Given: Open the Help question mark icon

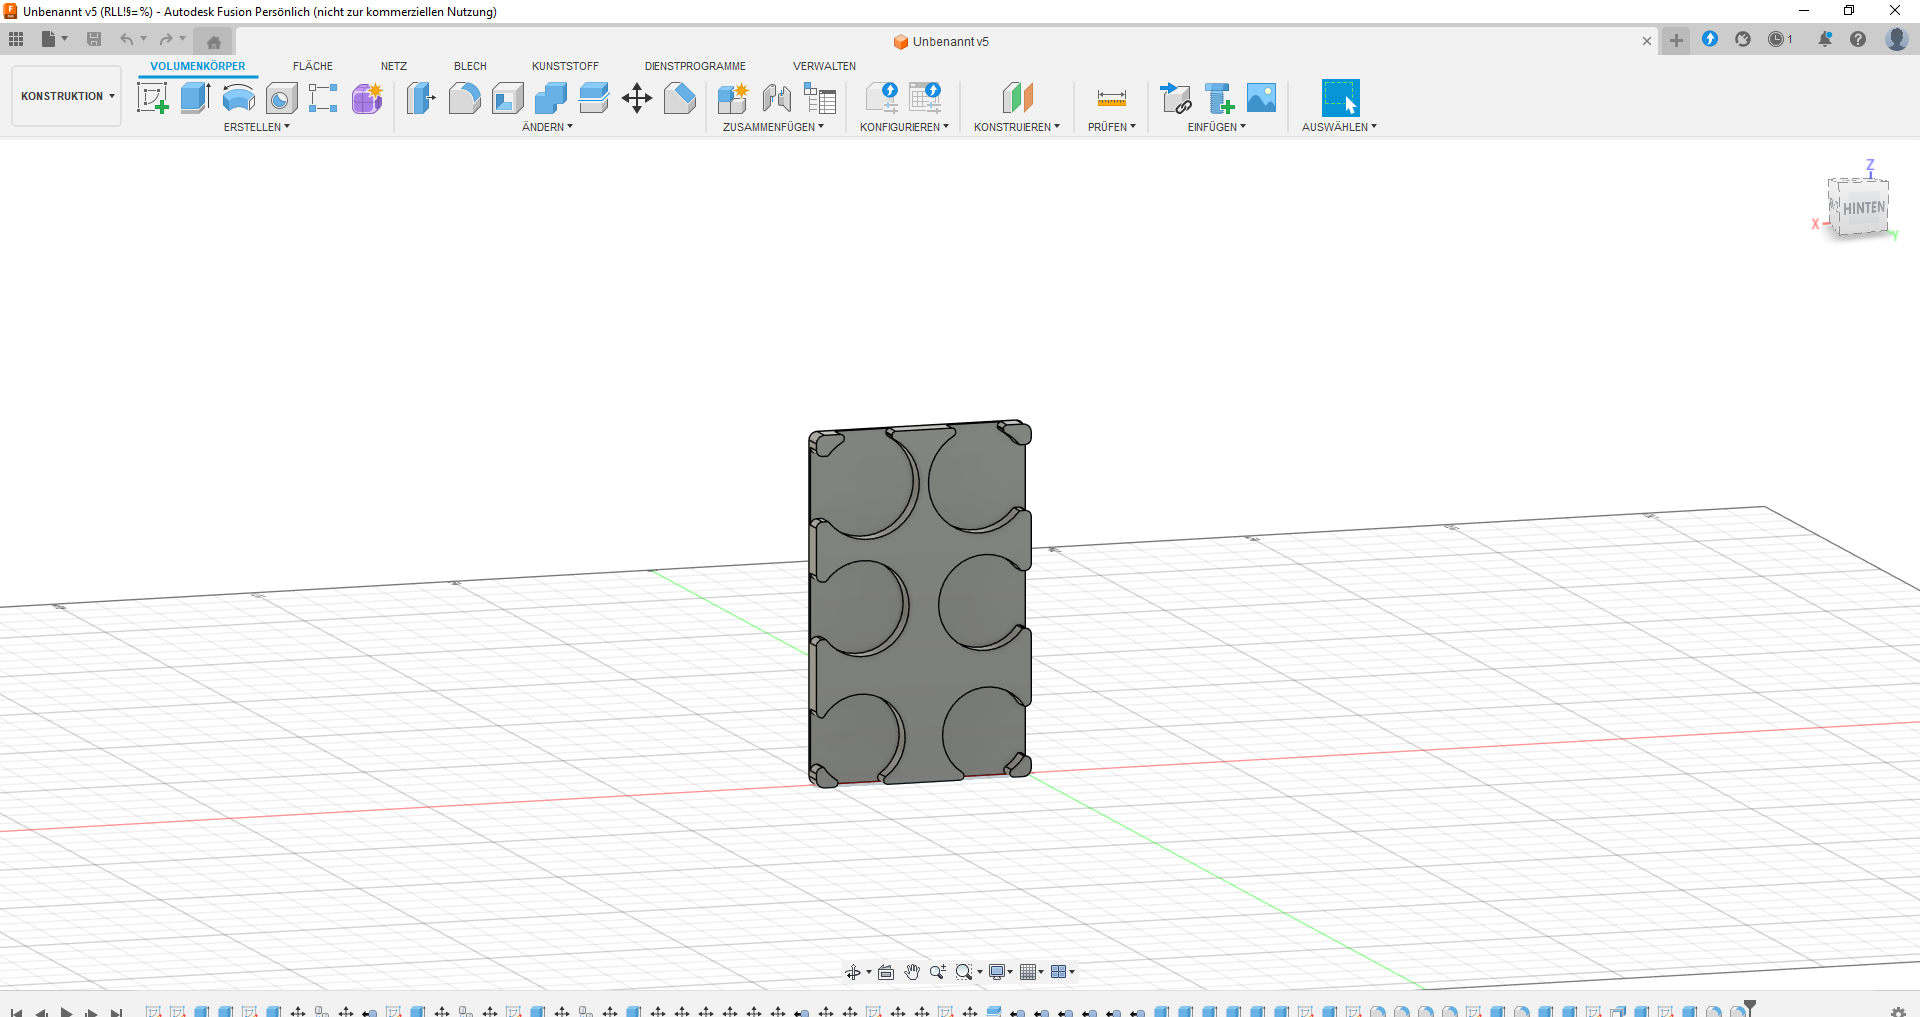Looking at the screenshot, I should click(x=1858, y=39).
